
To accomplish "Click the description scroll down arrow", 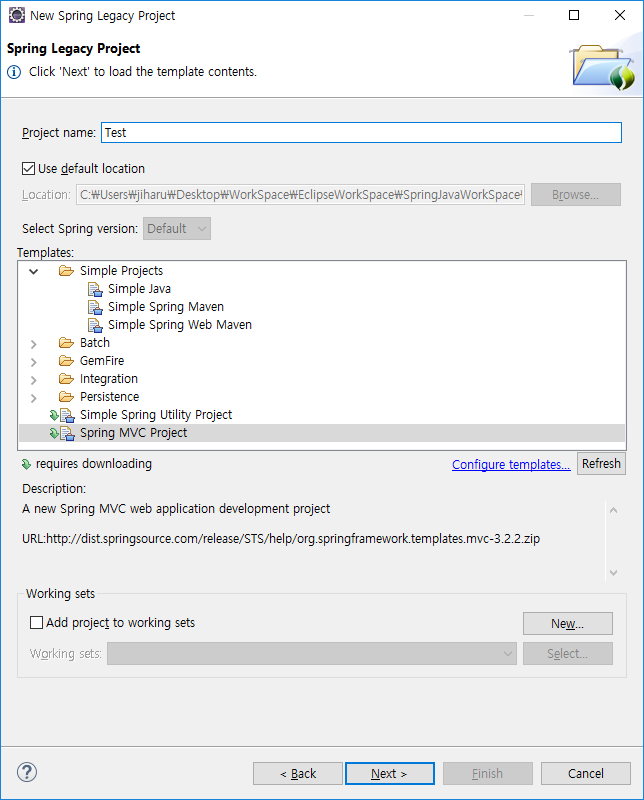I will point(613,572).
